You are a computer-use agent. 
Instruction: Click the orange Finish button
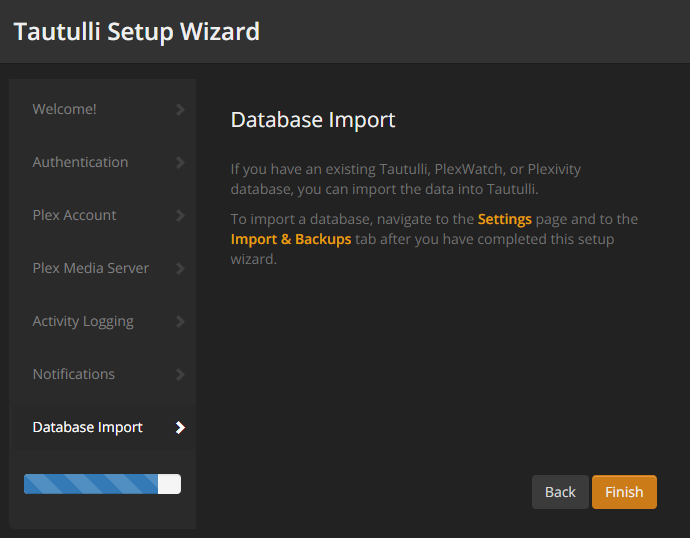click(x=624, y=492)
